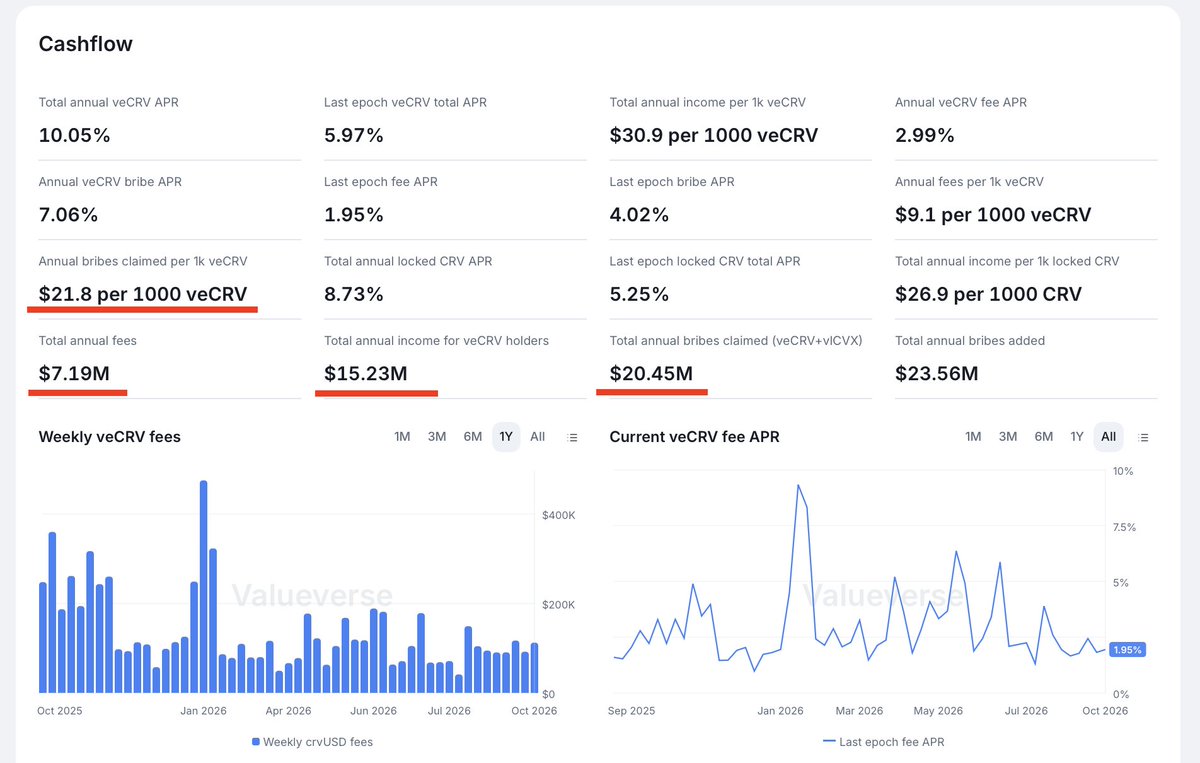Screen dimensions: 1200x763
Task: Select All range on Current veCRV fee APR chart
Action: point(1108,437)
